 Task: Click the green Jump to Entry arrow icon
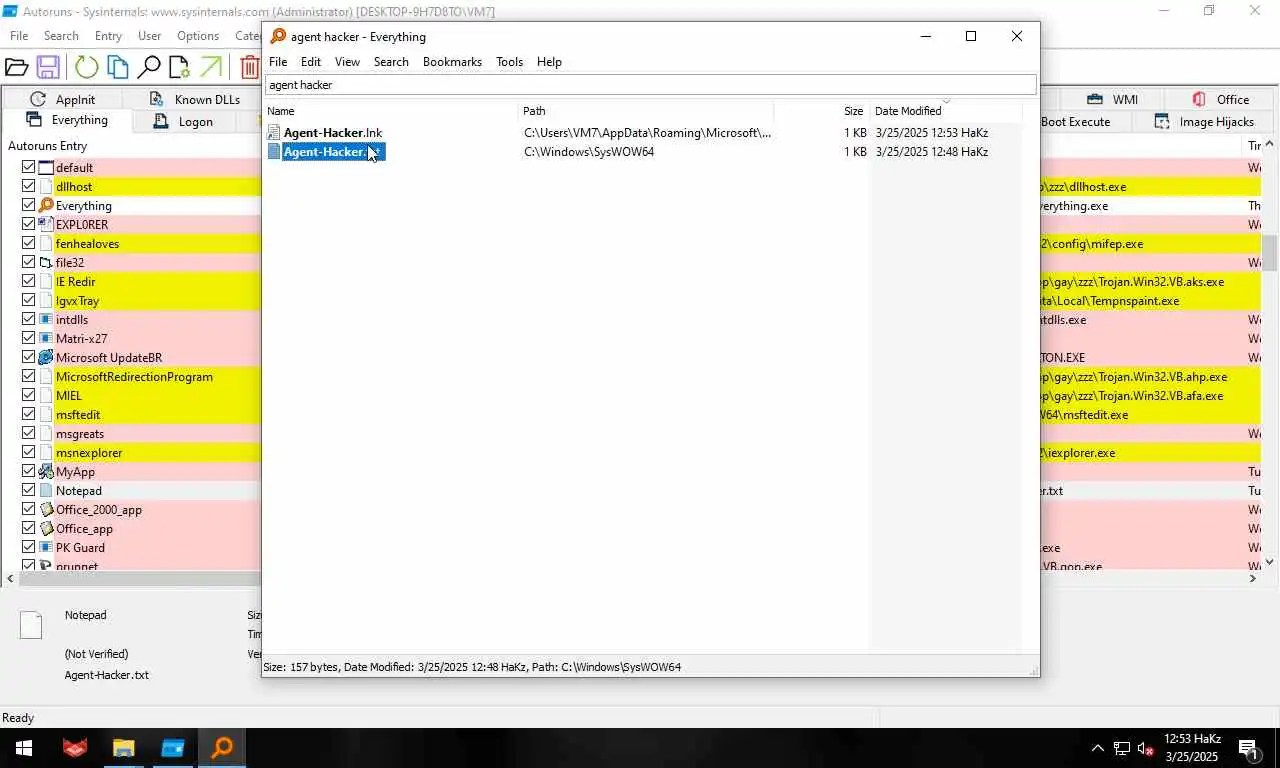(x=210, y=68)
